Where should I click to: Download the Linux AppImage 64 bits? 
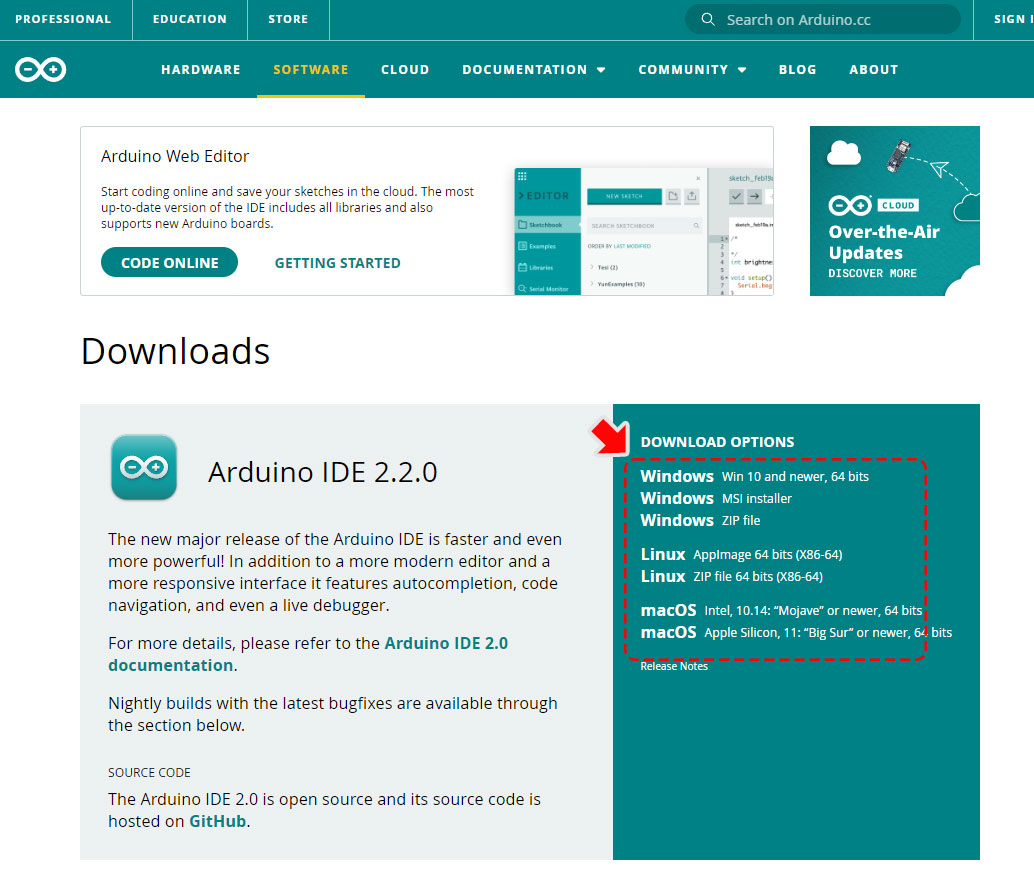[741, 554]
